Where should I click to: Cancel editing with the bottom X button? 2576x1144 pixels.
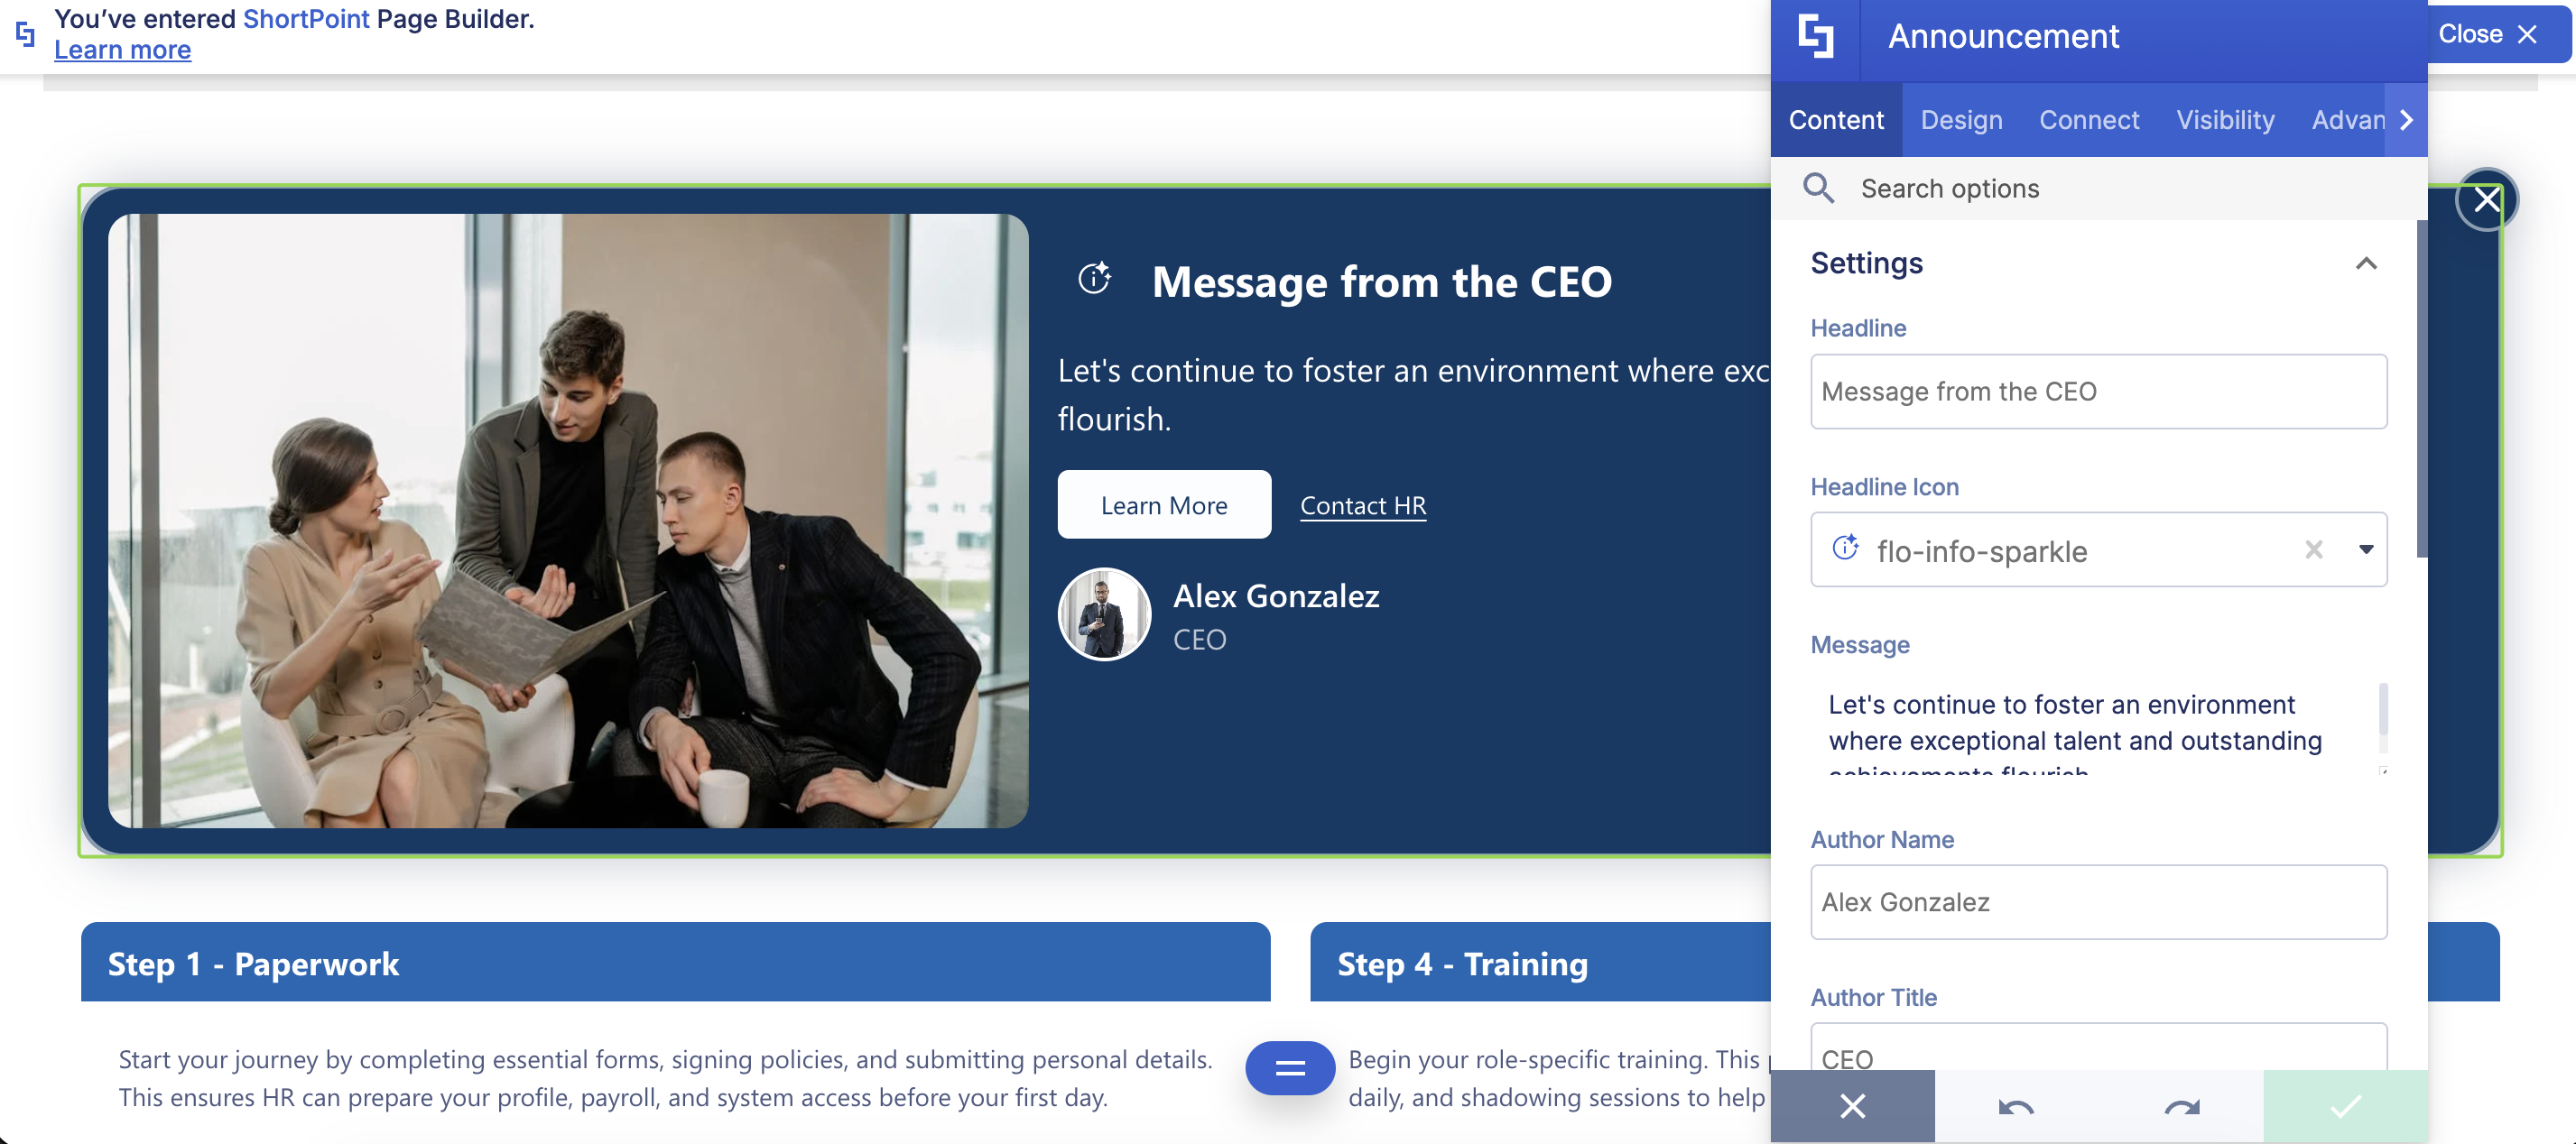click(1852, 1106)
